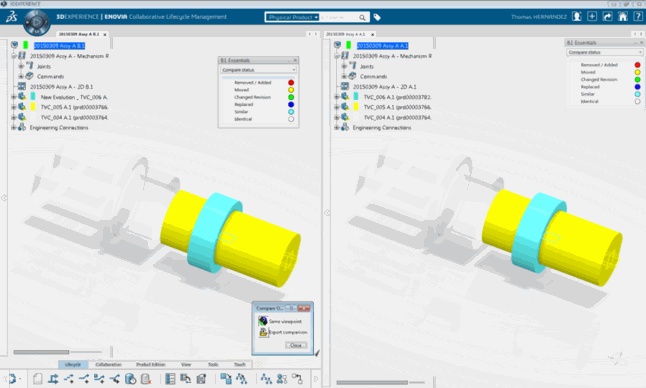Viewport: 646px width, 388px height.
Task: Click the compass play button icon
Action: [37, 22]
